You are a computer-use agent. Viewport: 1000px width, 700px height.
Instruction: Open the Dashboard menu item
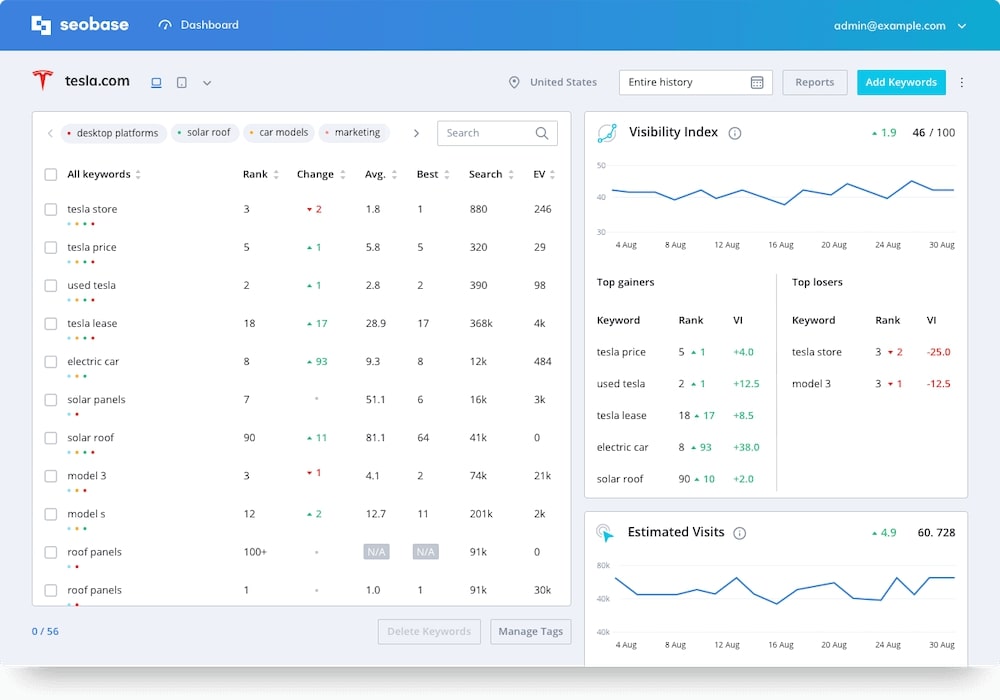pyautogui.click(x=199, y=25)
